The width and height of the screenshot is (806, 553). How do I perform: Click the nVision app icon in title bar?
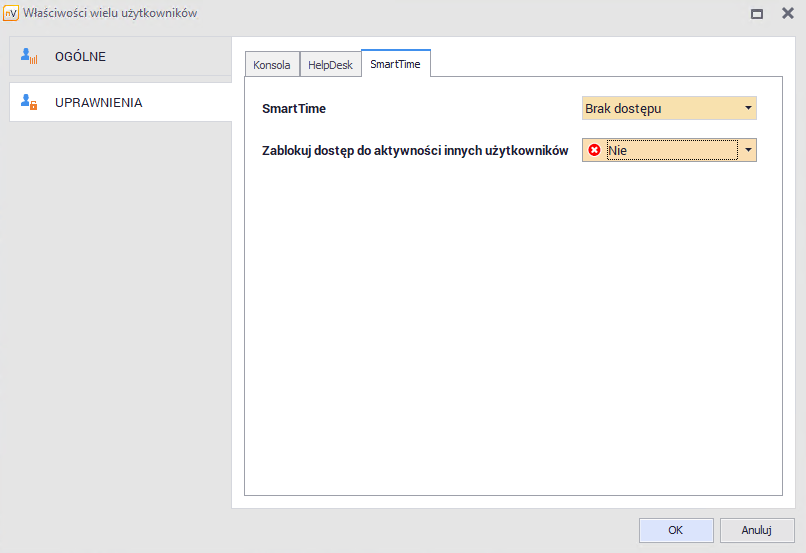[x=11, y=13]
